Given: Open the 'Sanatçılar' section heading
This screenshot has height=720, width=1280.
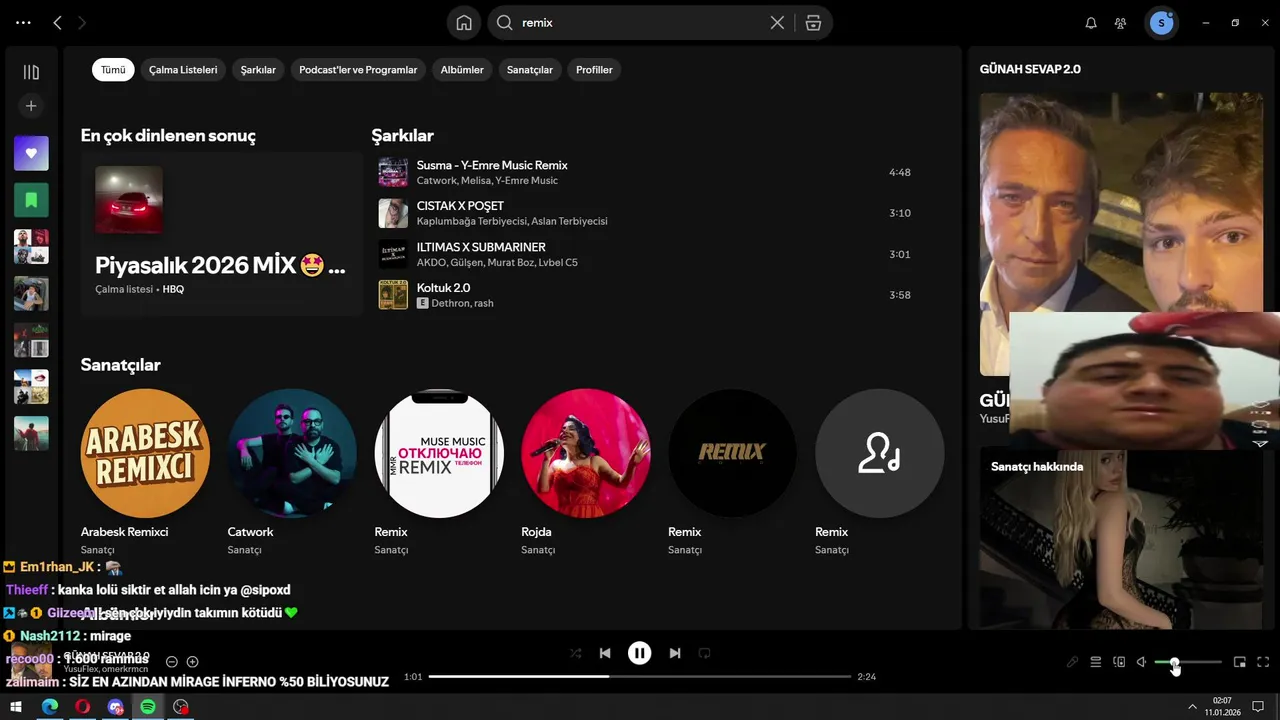Looking at the screenshot, I should click(x=120, y=365).
